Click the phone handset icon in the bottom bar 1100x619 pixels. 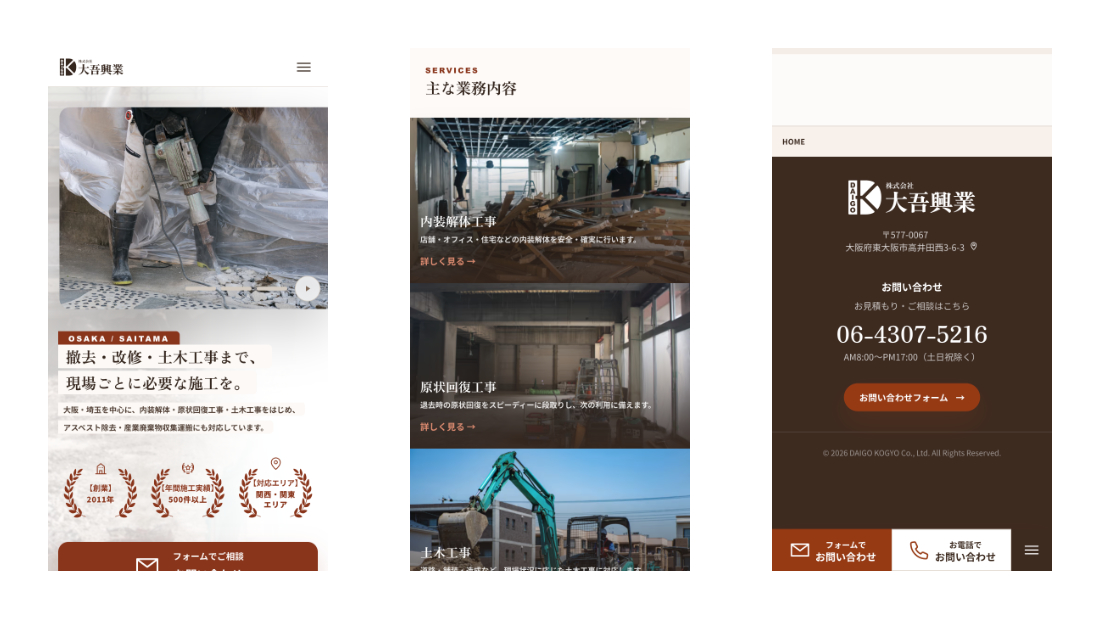click(x=918, y=550)
